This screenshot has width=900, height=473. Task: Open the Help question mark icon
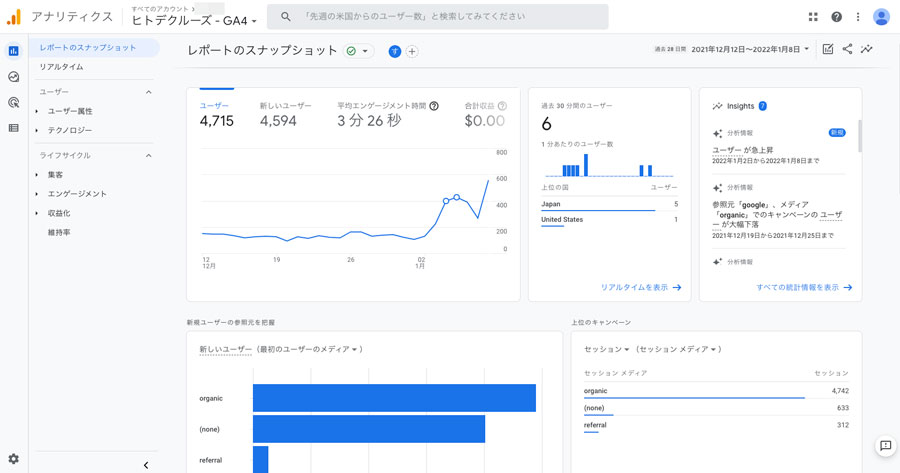point(836,17)
